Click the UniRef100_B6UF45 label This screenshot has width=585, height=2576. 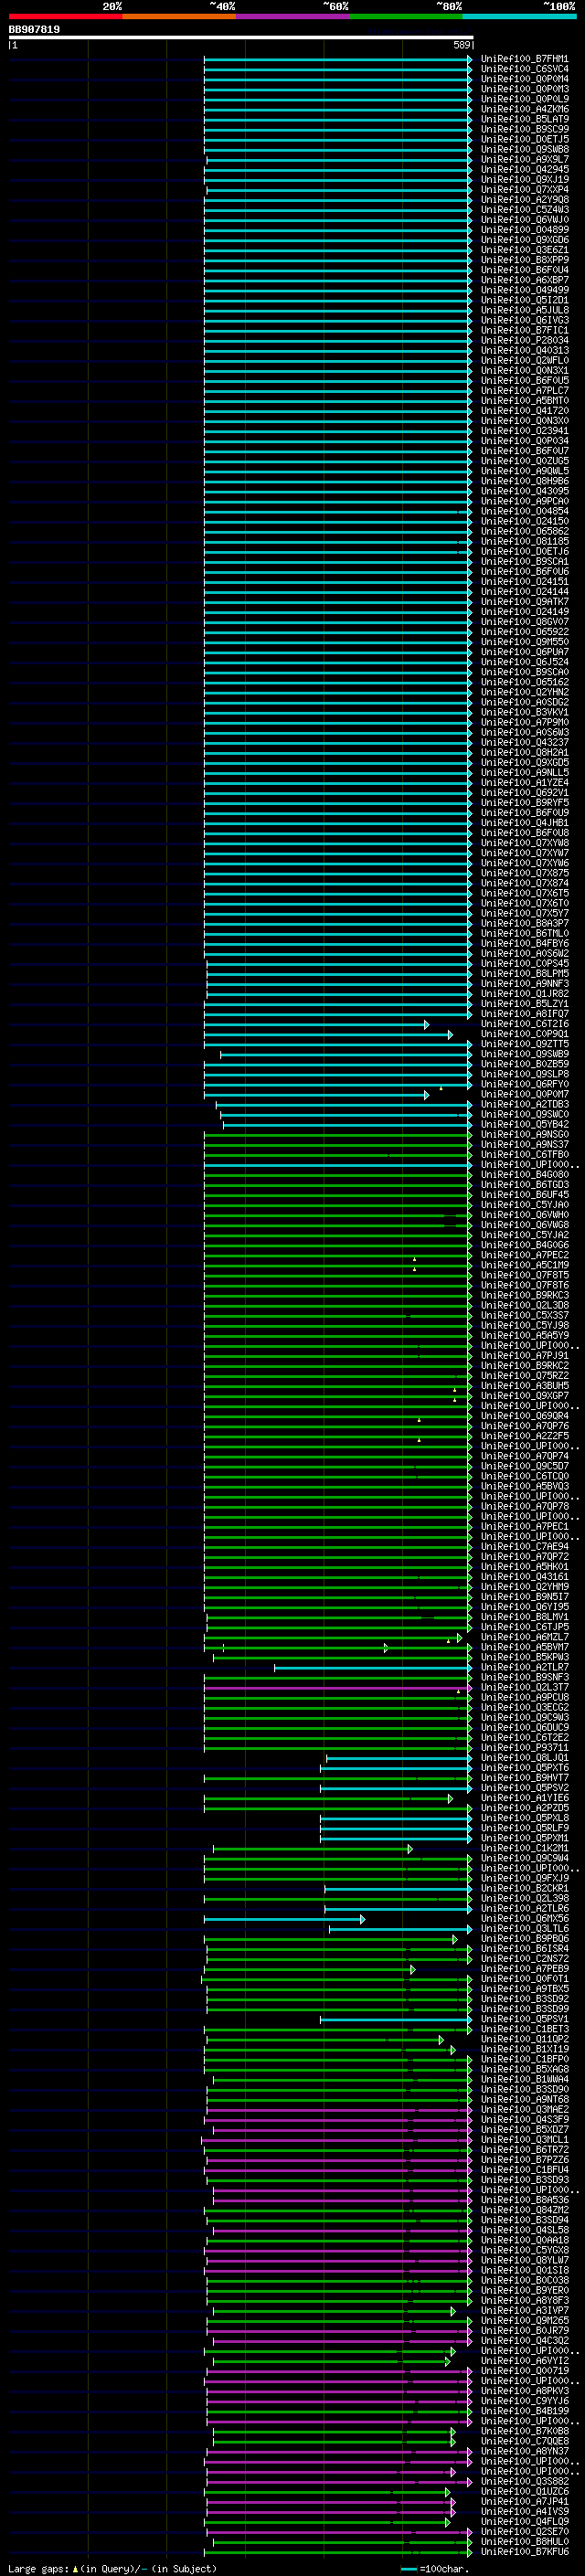tap(524, 1195)
